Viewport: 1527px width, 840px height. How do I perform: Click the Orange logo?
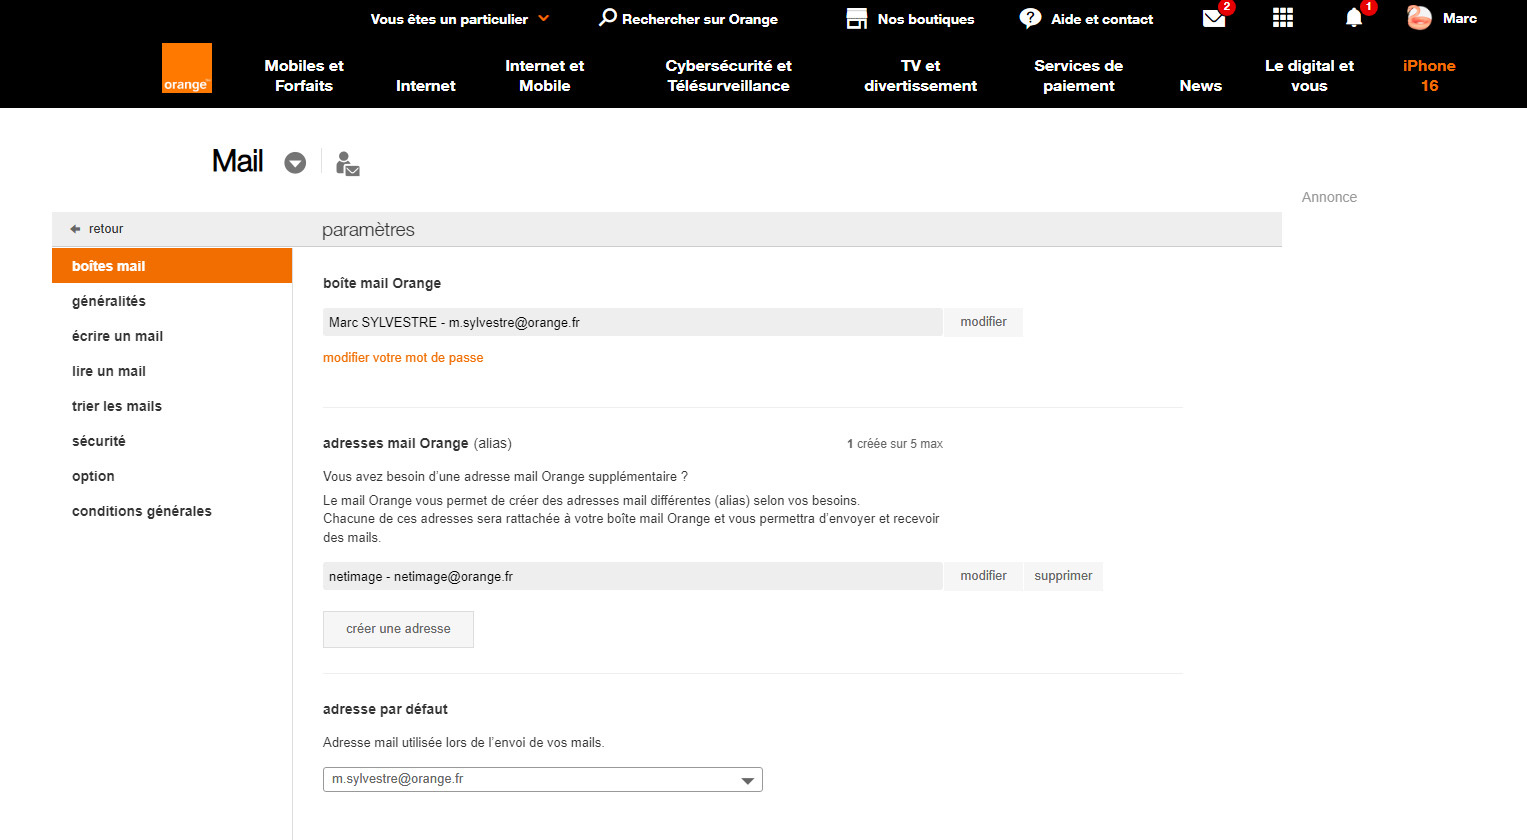187,68
